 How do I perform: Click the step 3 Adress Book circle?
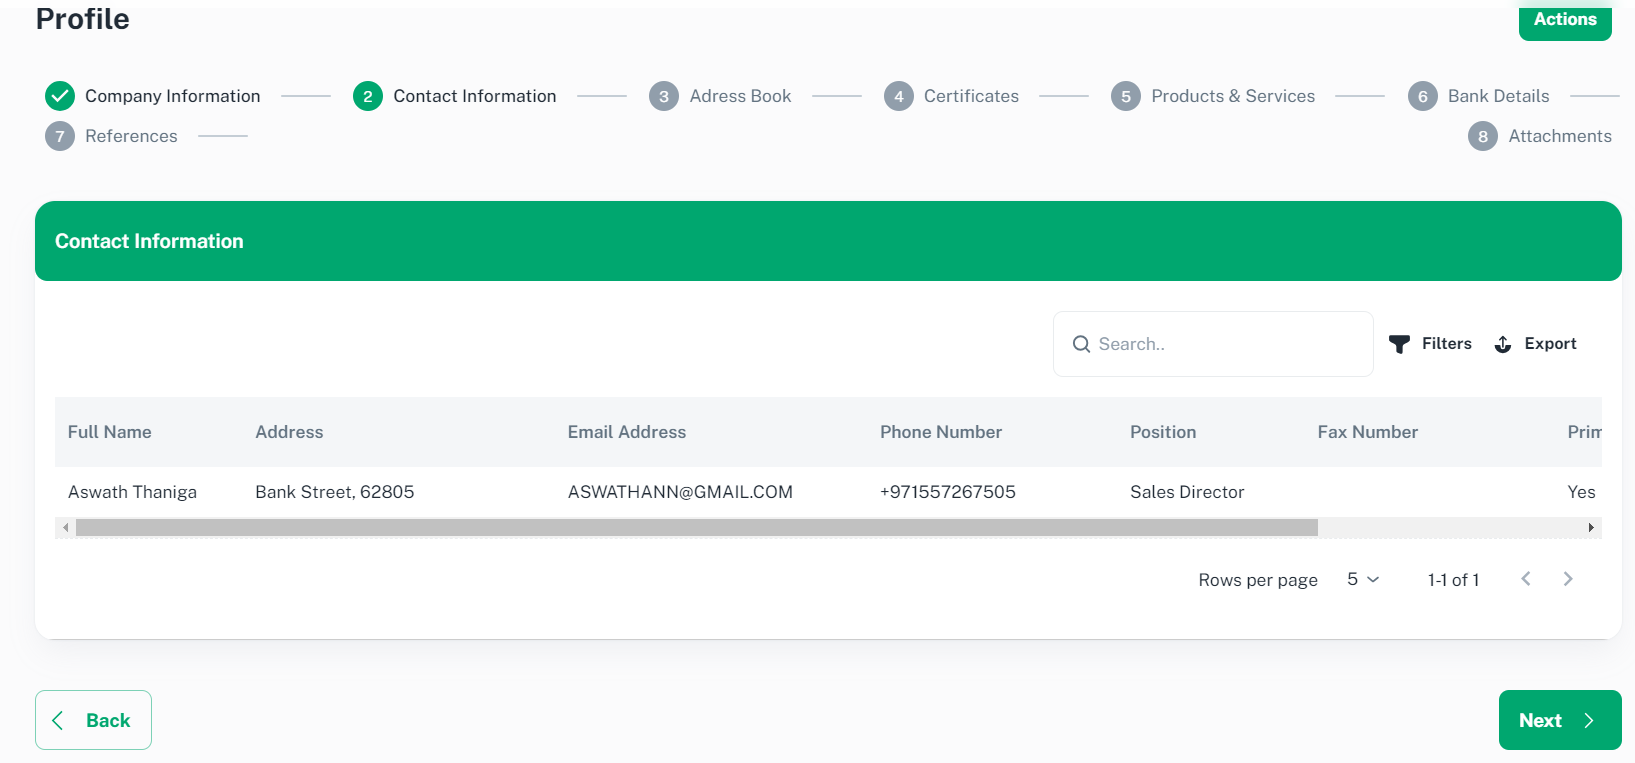[x=664, y=96]
